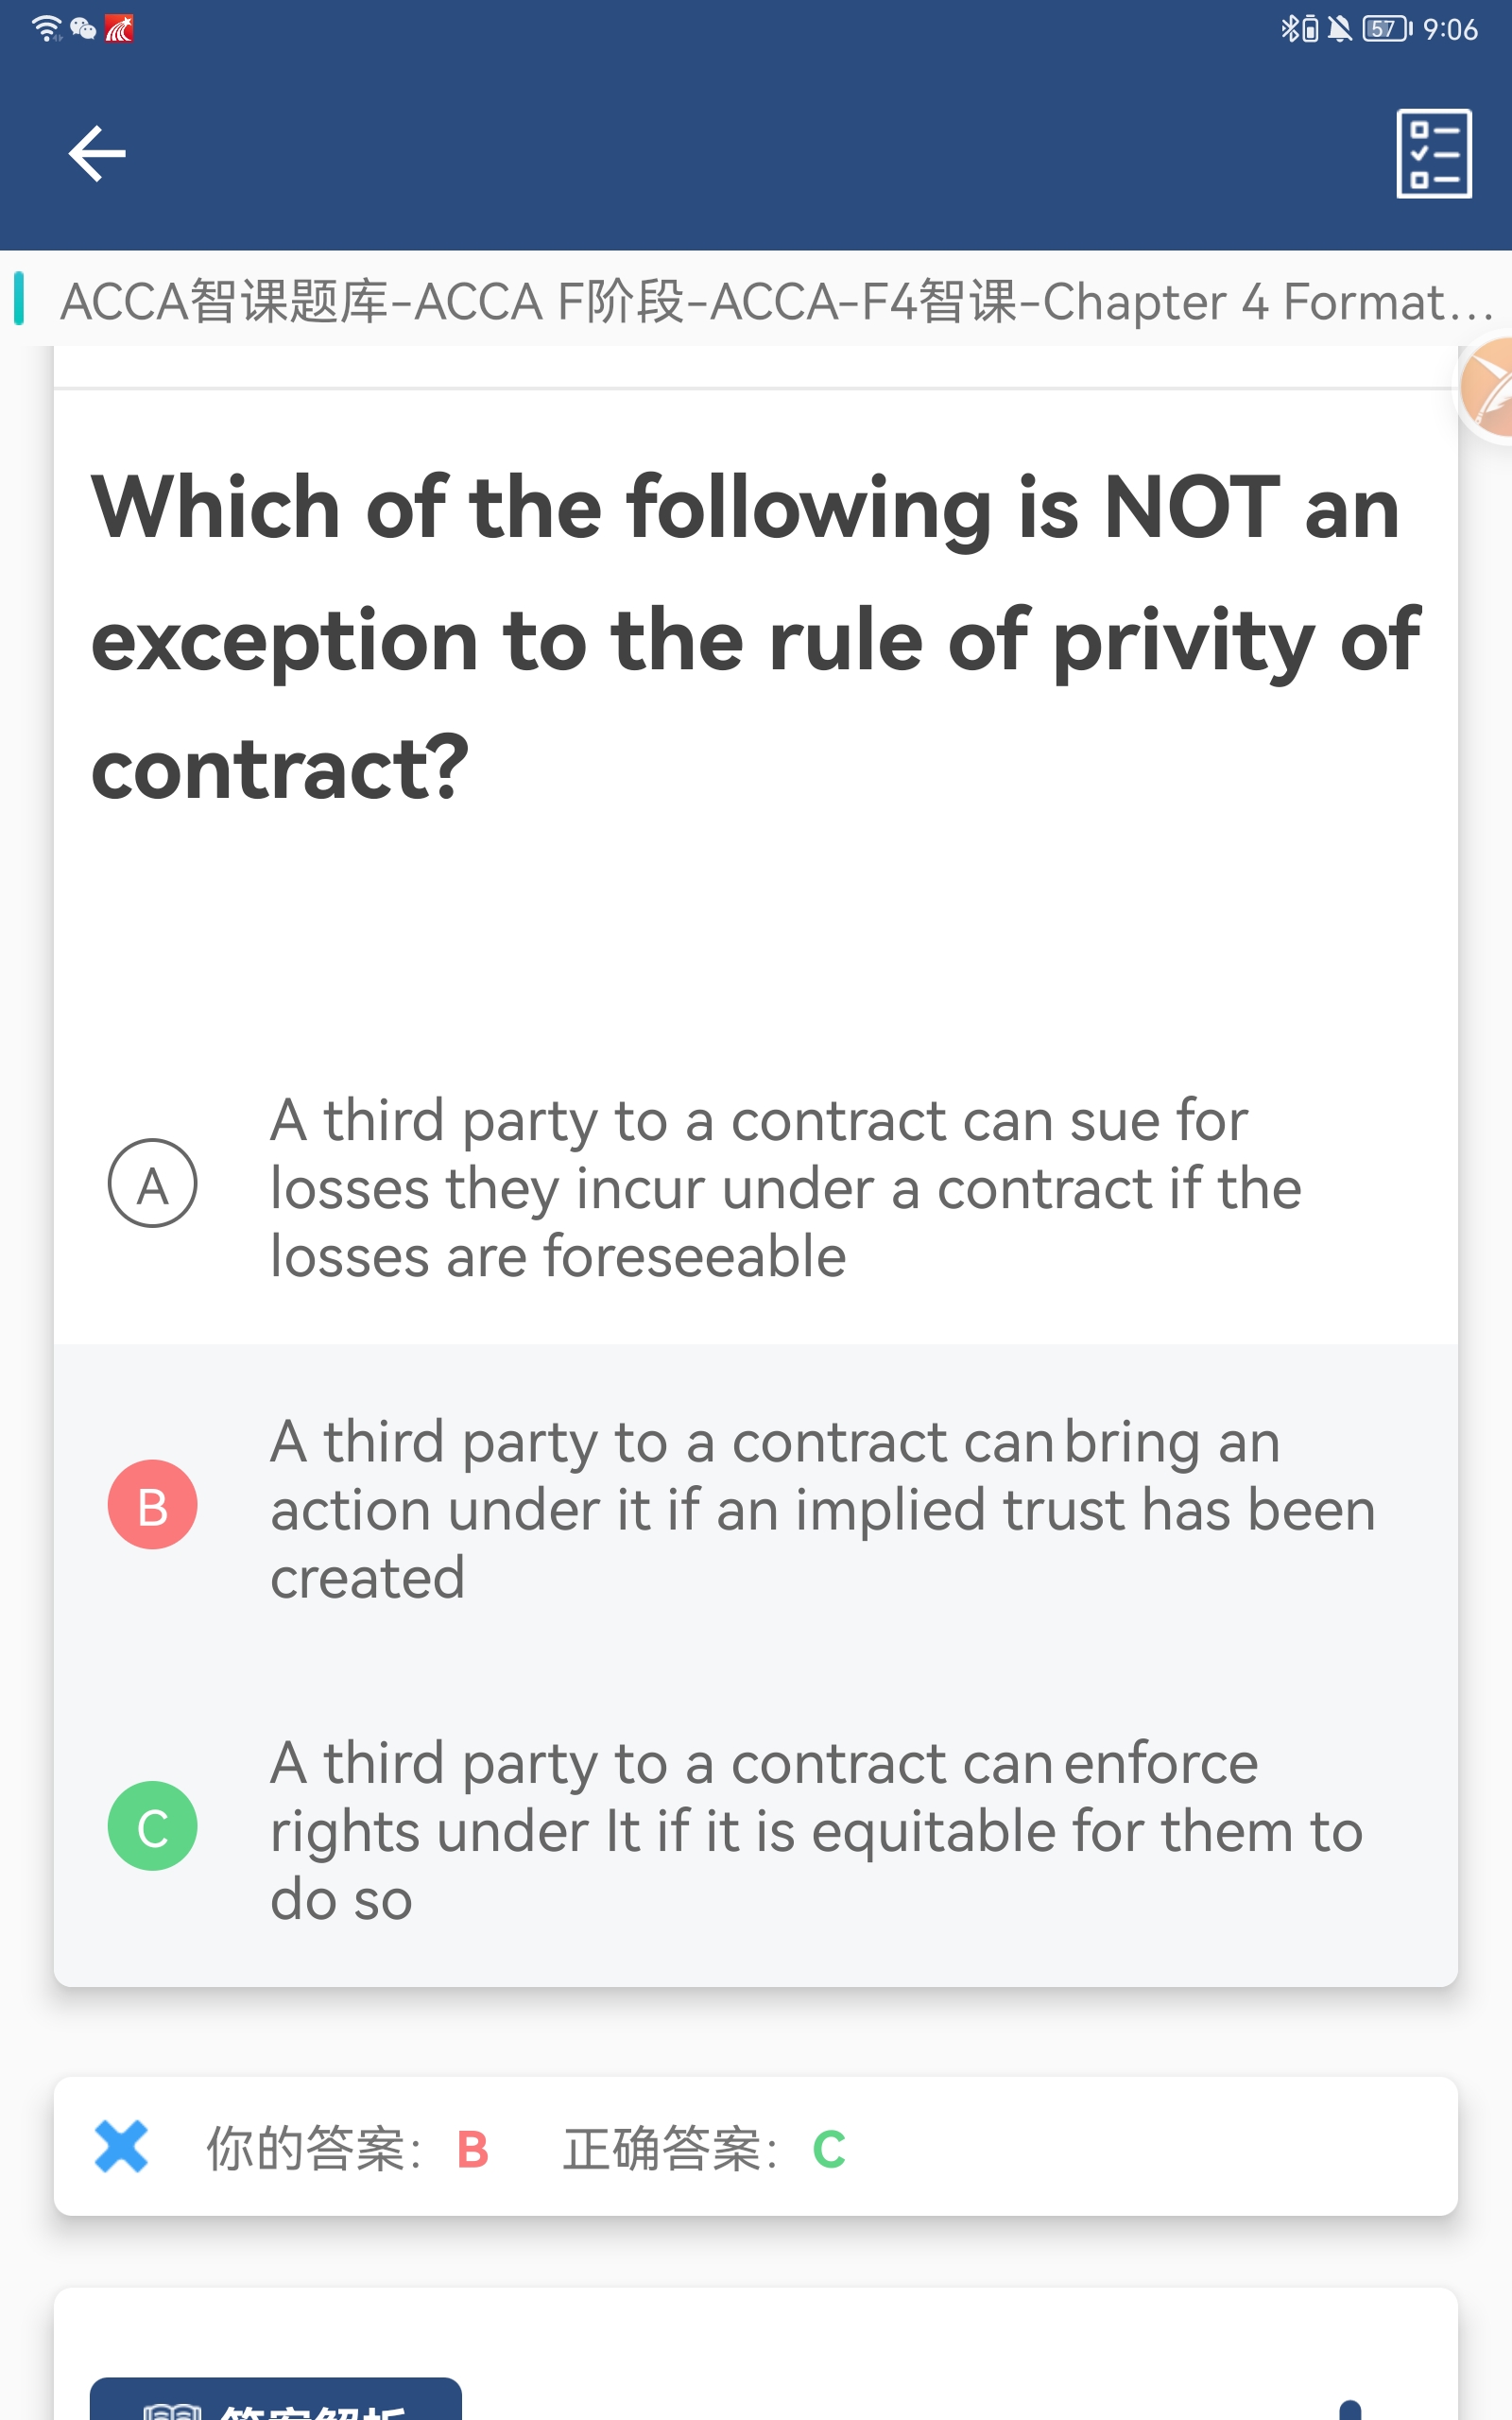Select the red option B circle

pos(152,1505)
